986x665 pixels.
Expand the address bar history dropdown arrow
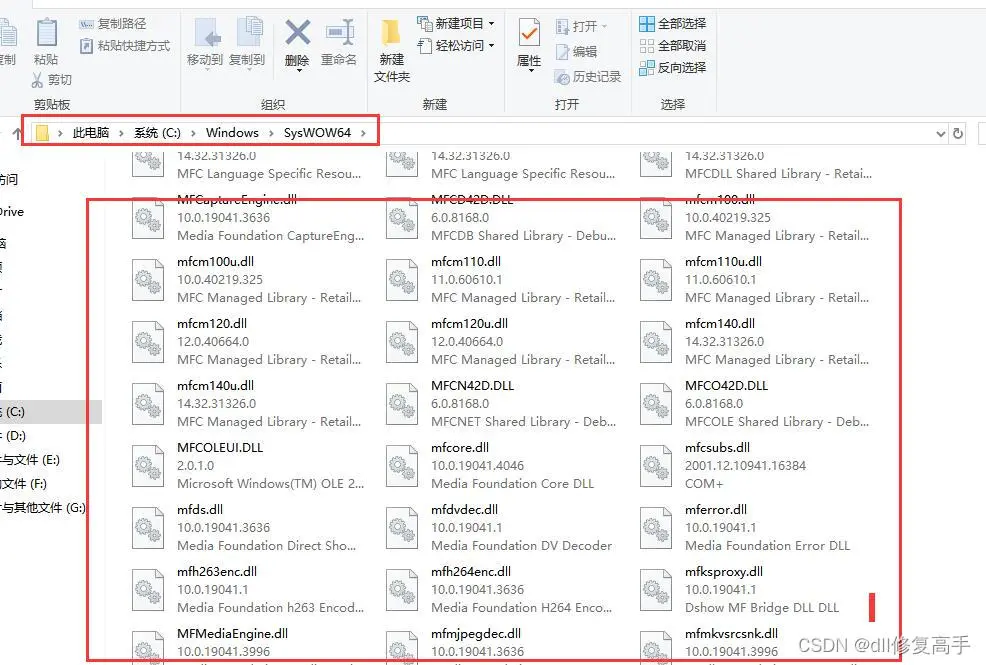pos(940,133)
